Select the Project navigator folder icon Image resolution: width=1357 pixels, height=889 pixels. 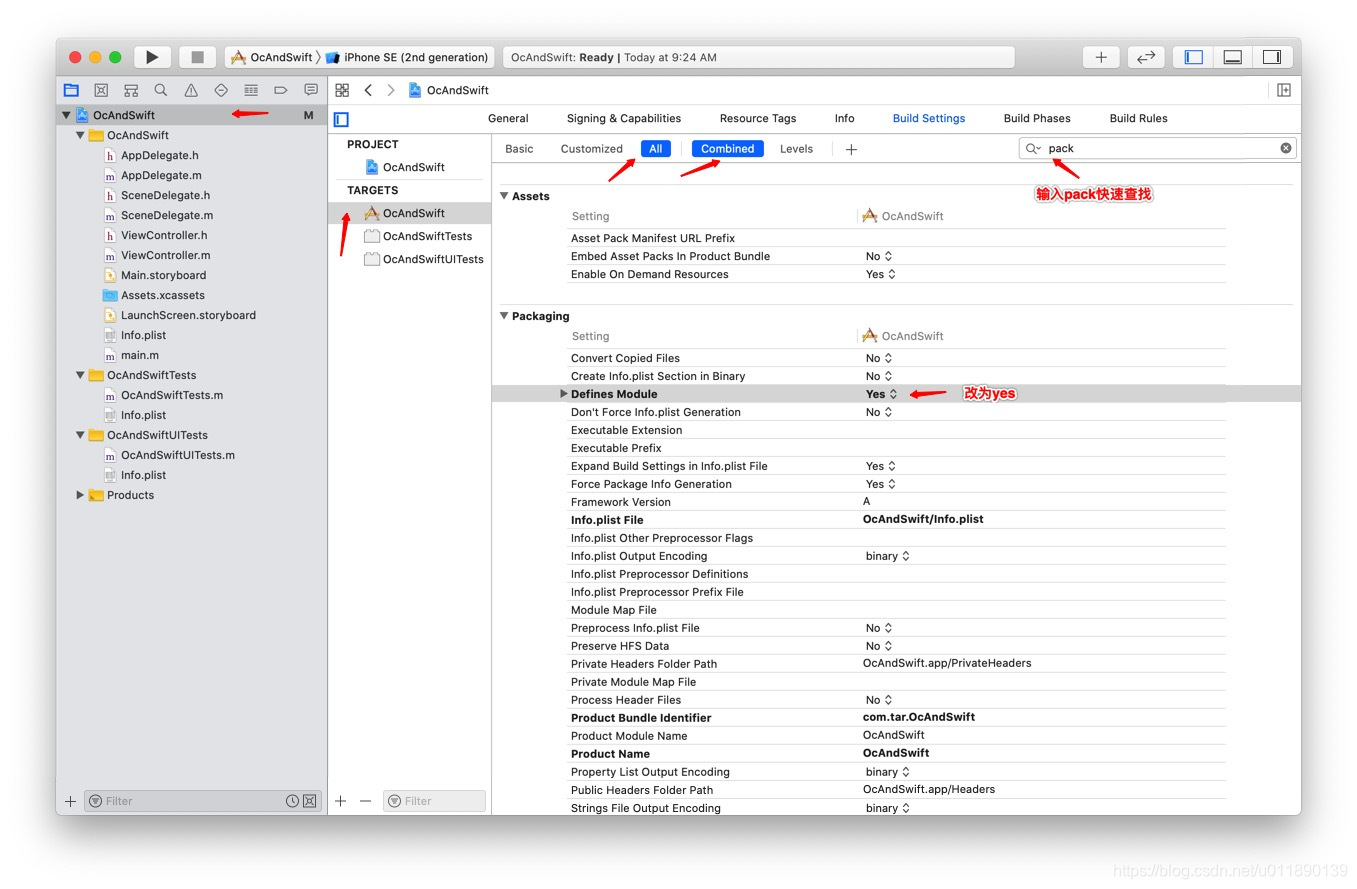pyautogui.click(x=71, y=90)
